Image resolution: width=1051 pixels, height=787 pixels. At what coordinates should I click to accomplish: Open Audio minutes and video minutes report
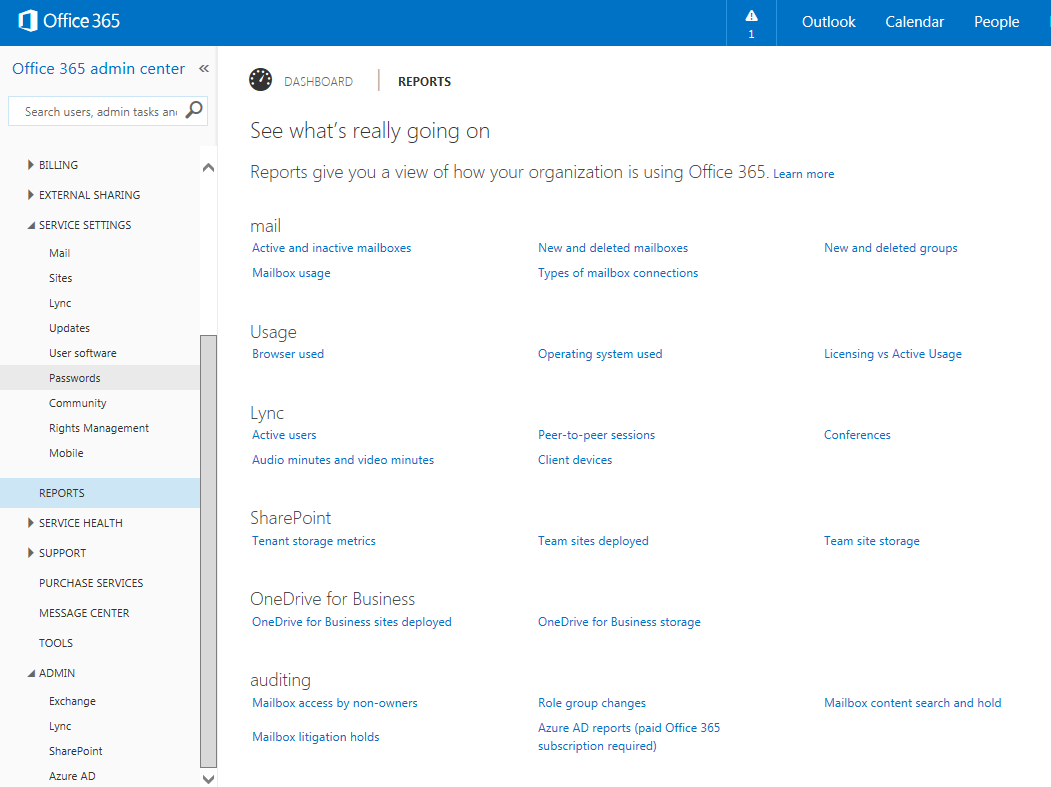tap(343, 460)
